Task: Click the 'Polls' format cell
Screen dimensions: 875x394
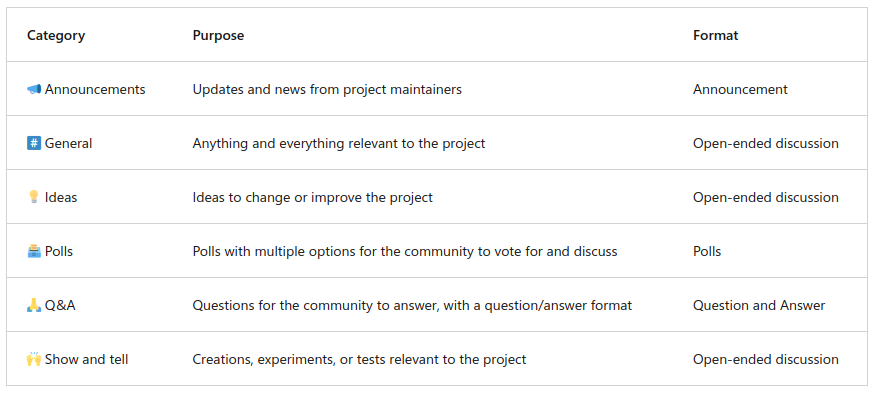Action: [707, 252]
